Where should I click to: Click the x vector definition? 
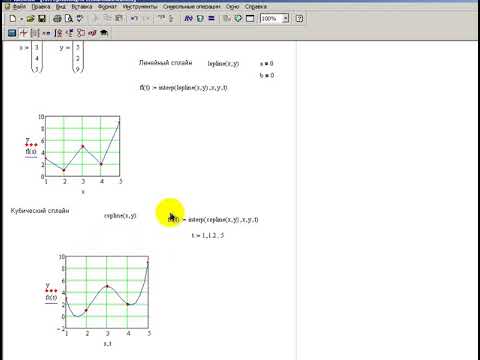(31, 57)
